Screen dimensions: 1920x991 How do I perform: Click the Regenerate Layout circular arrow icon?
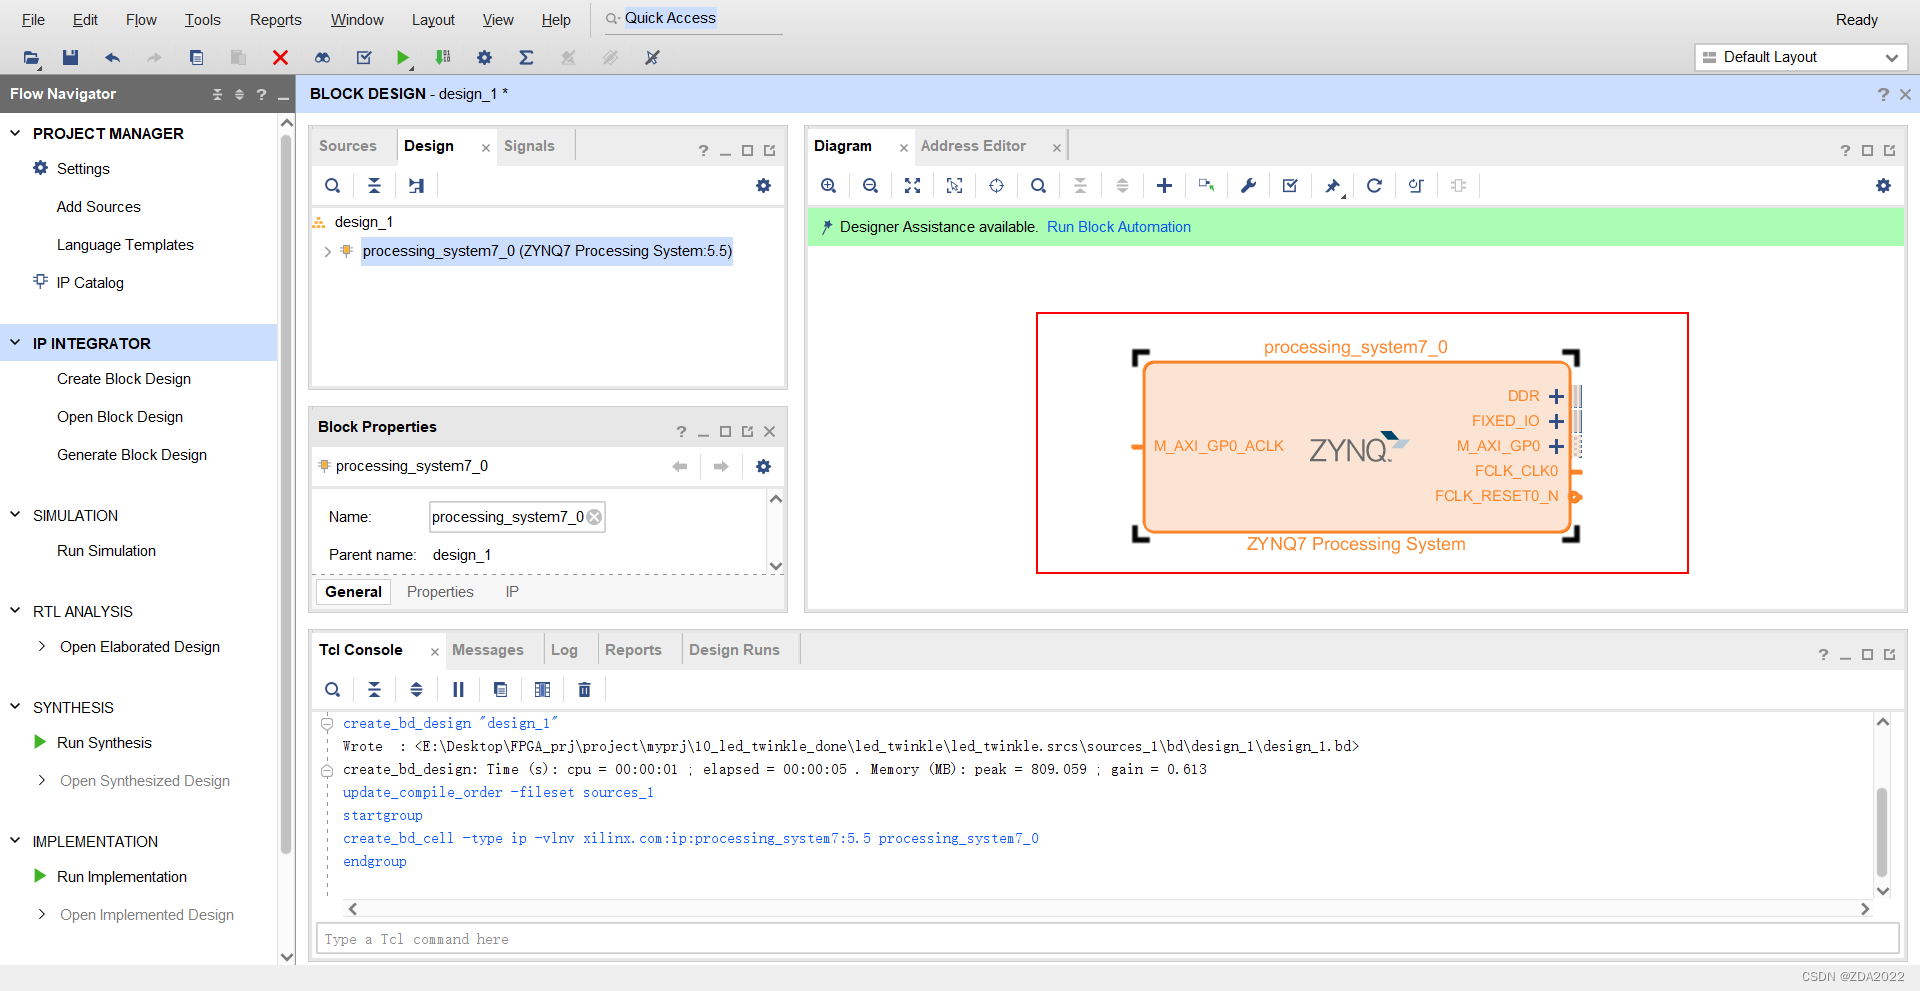pos(1374,186)
